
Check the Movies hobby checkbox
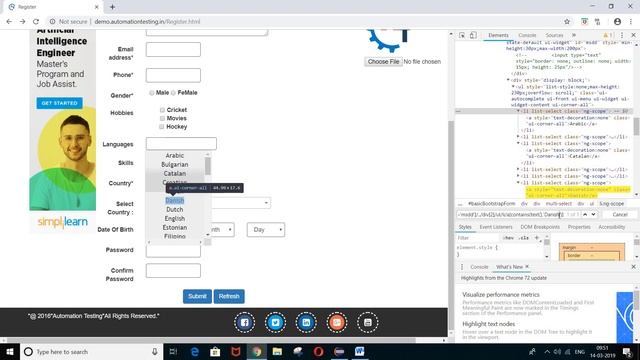click(162, 118)
